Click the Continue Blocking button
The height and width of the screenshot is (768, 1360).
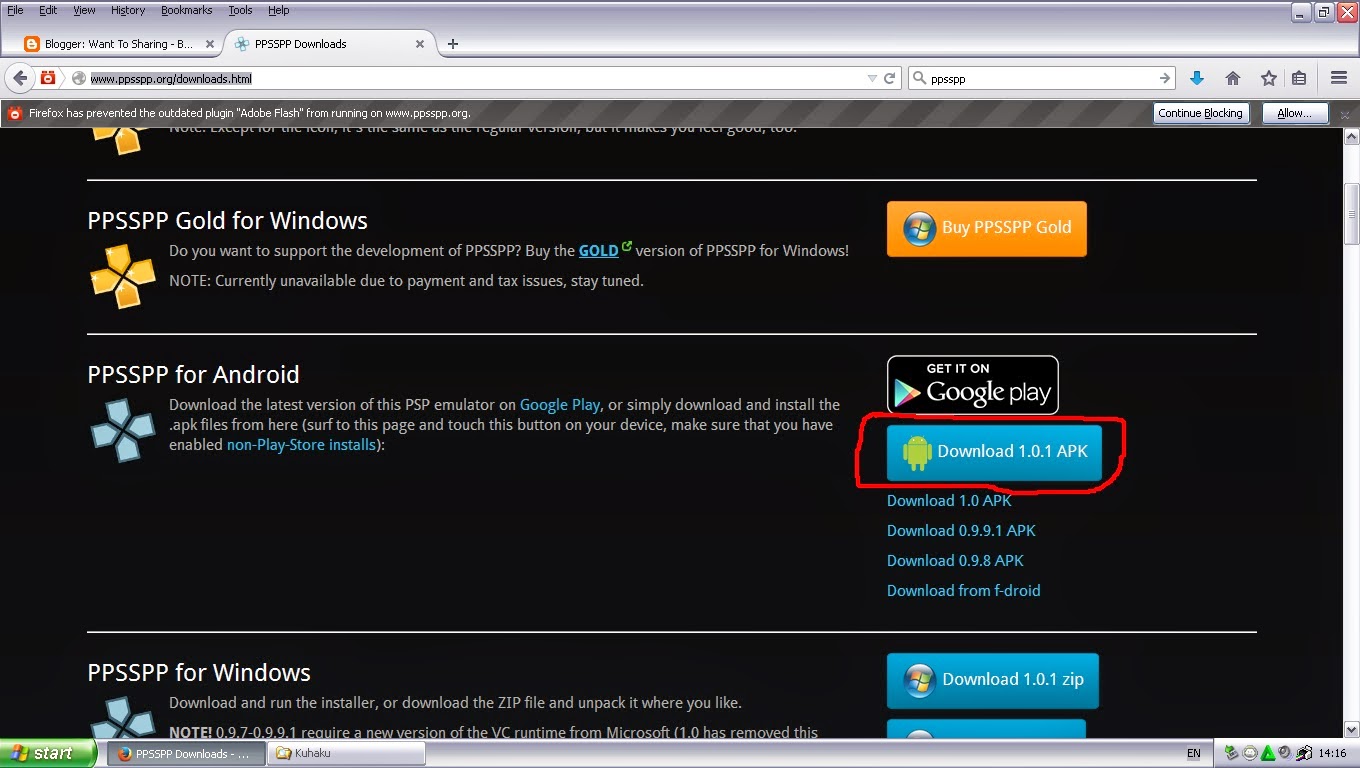click(x=1200, y=113)
